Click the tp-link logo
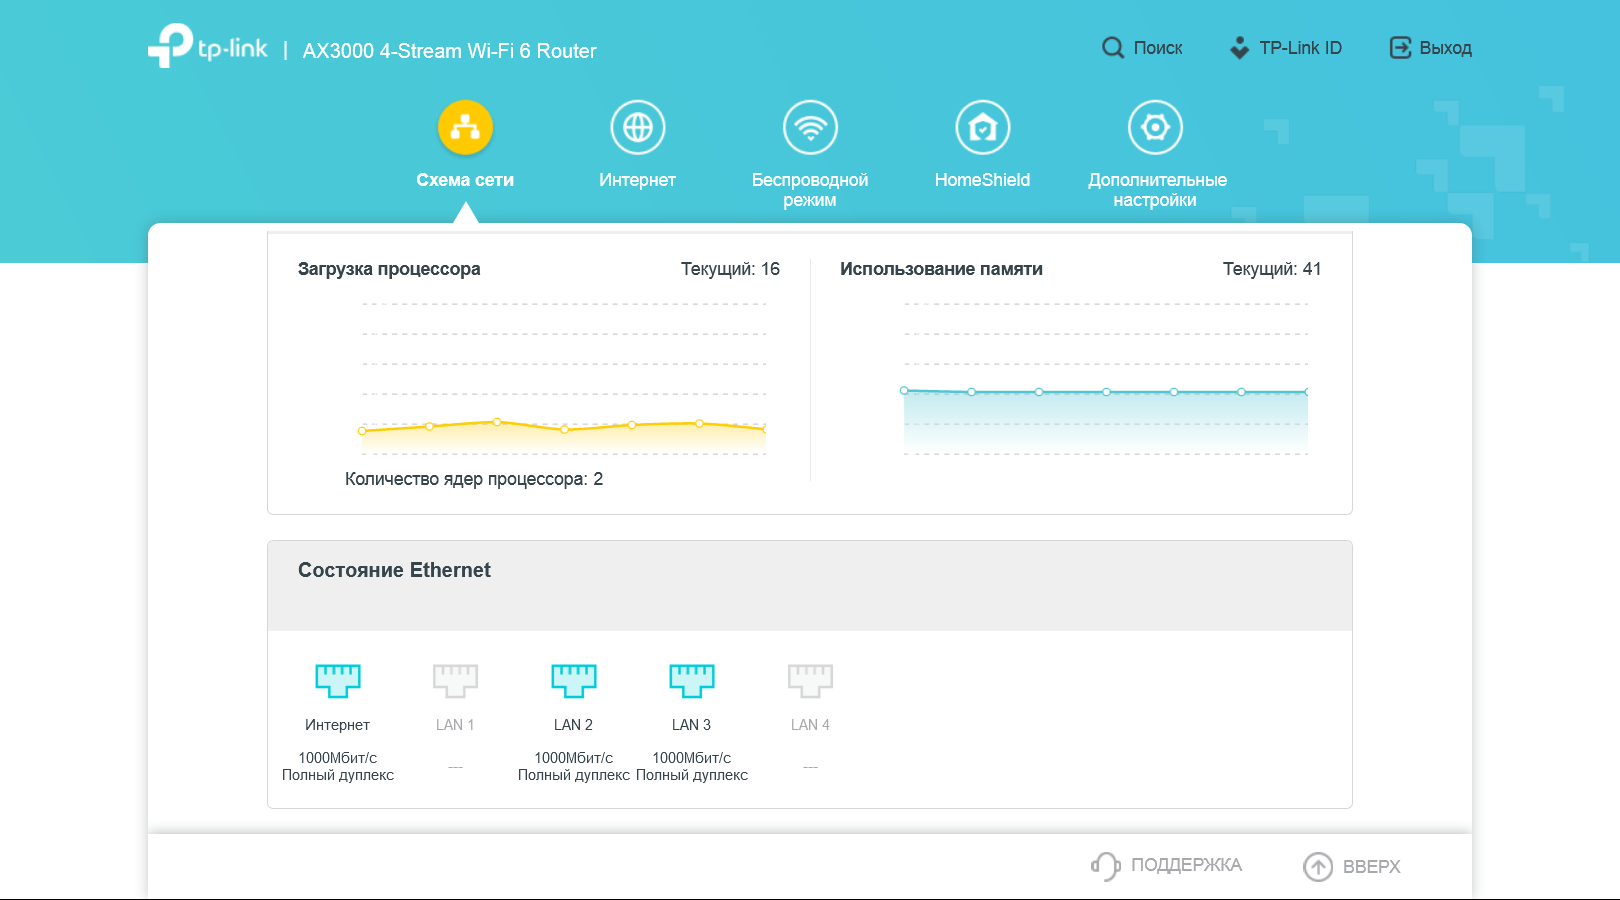Viewport: 1620px width, 900px height. (208, 46)
